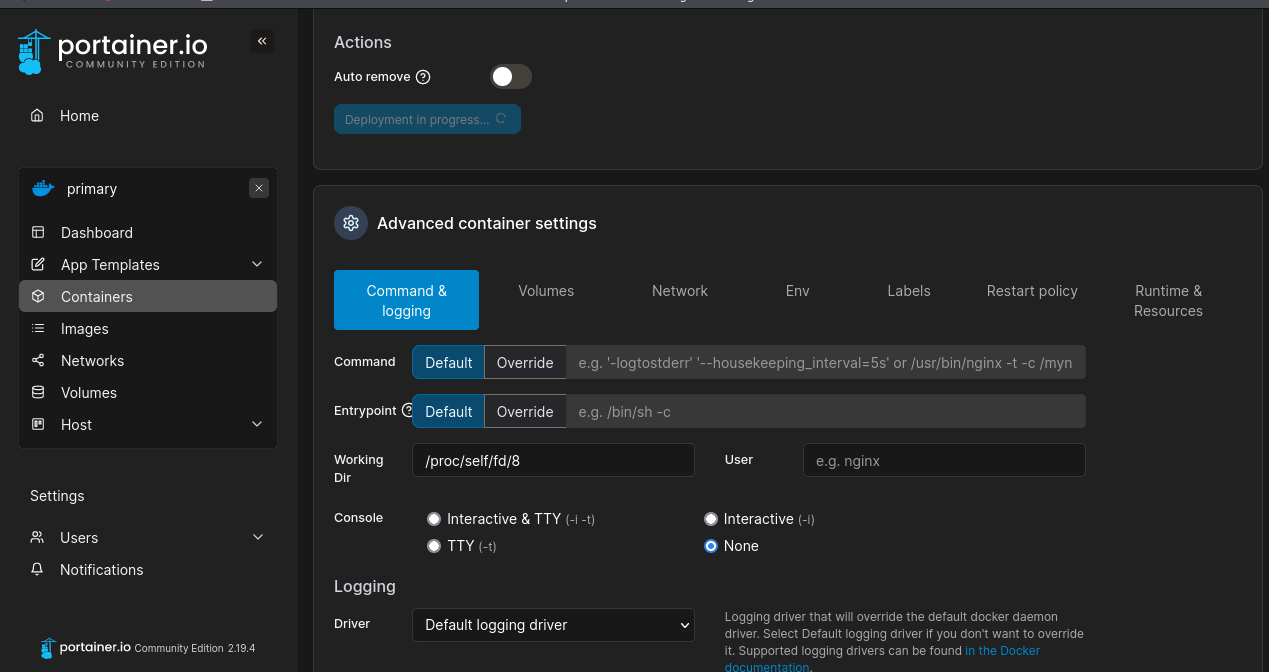Open Notifications in the sidebar
Viewport: 1269px width, 672px height.
point(101,570)
